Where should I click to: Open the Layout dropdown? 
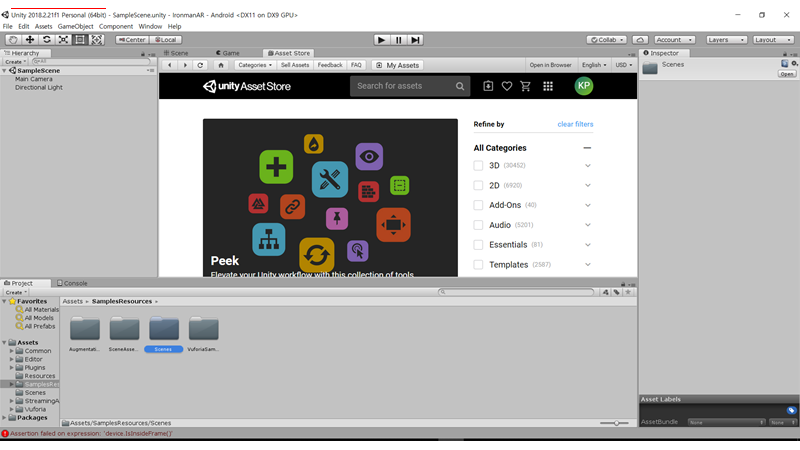pos(773,40)
